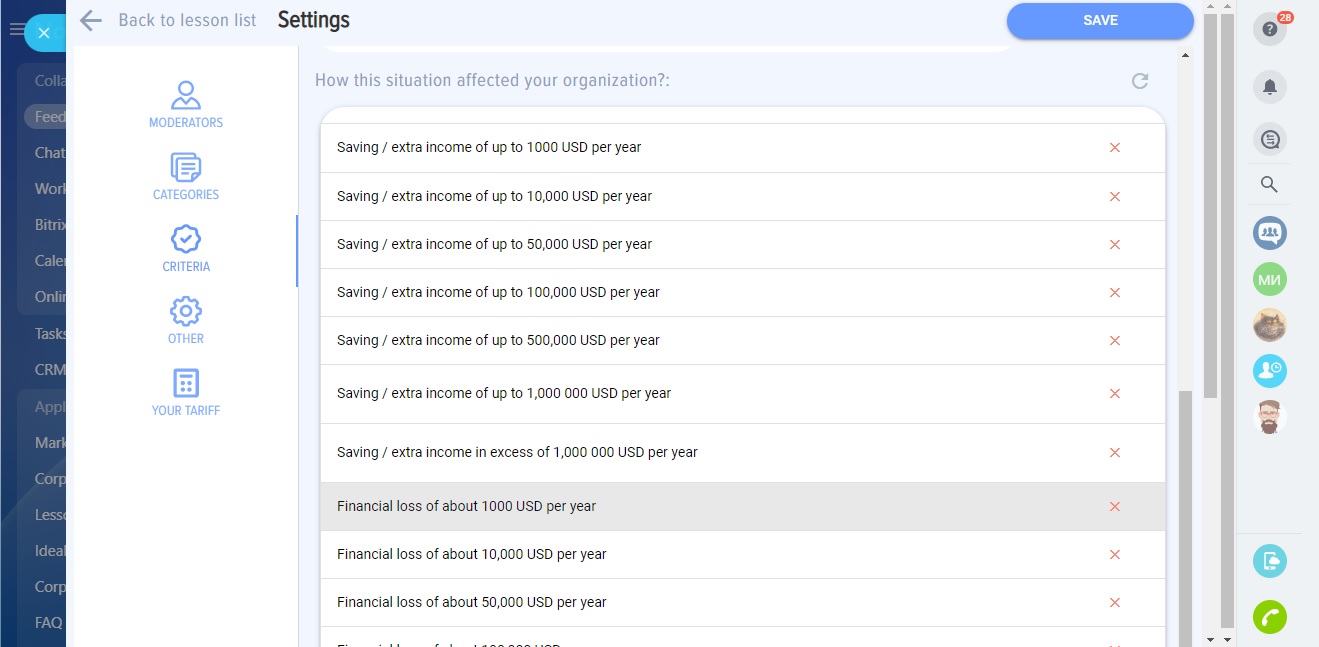Click the SAVE button
Image resolution: width=1319 pixels, height=647 pixels.
pos(1099,21)
